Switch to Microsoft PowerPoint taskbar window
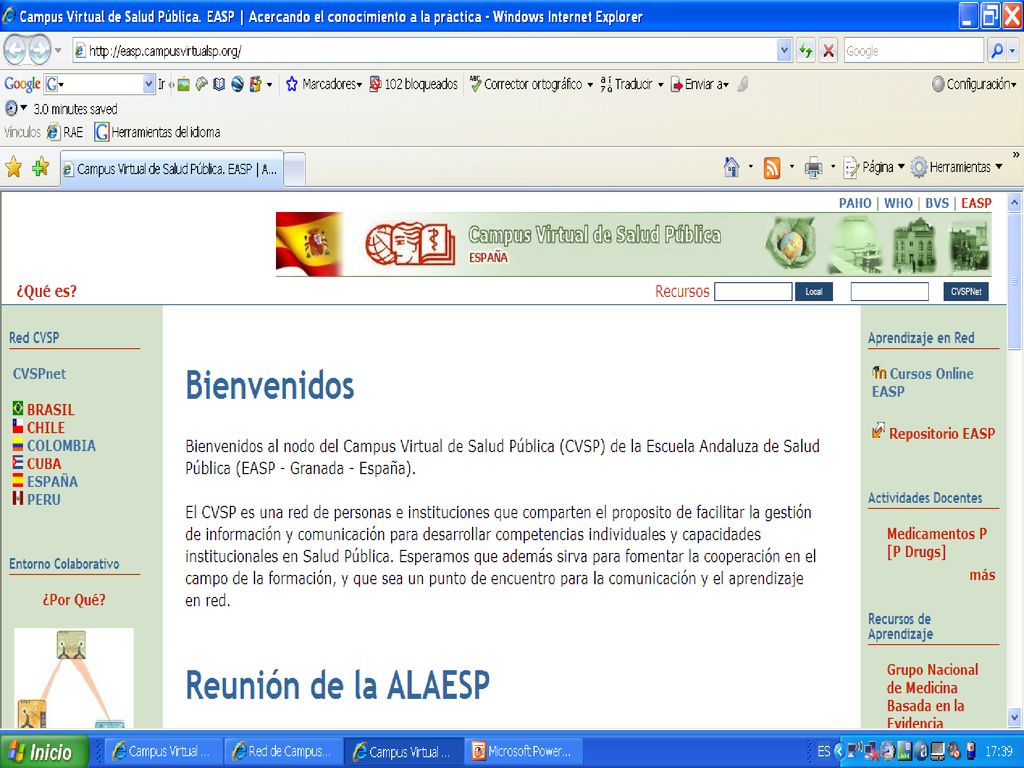Image resolution: width=1024 pixels, height=768 pixels. pos(524,752)
